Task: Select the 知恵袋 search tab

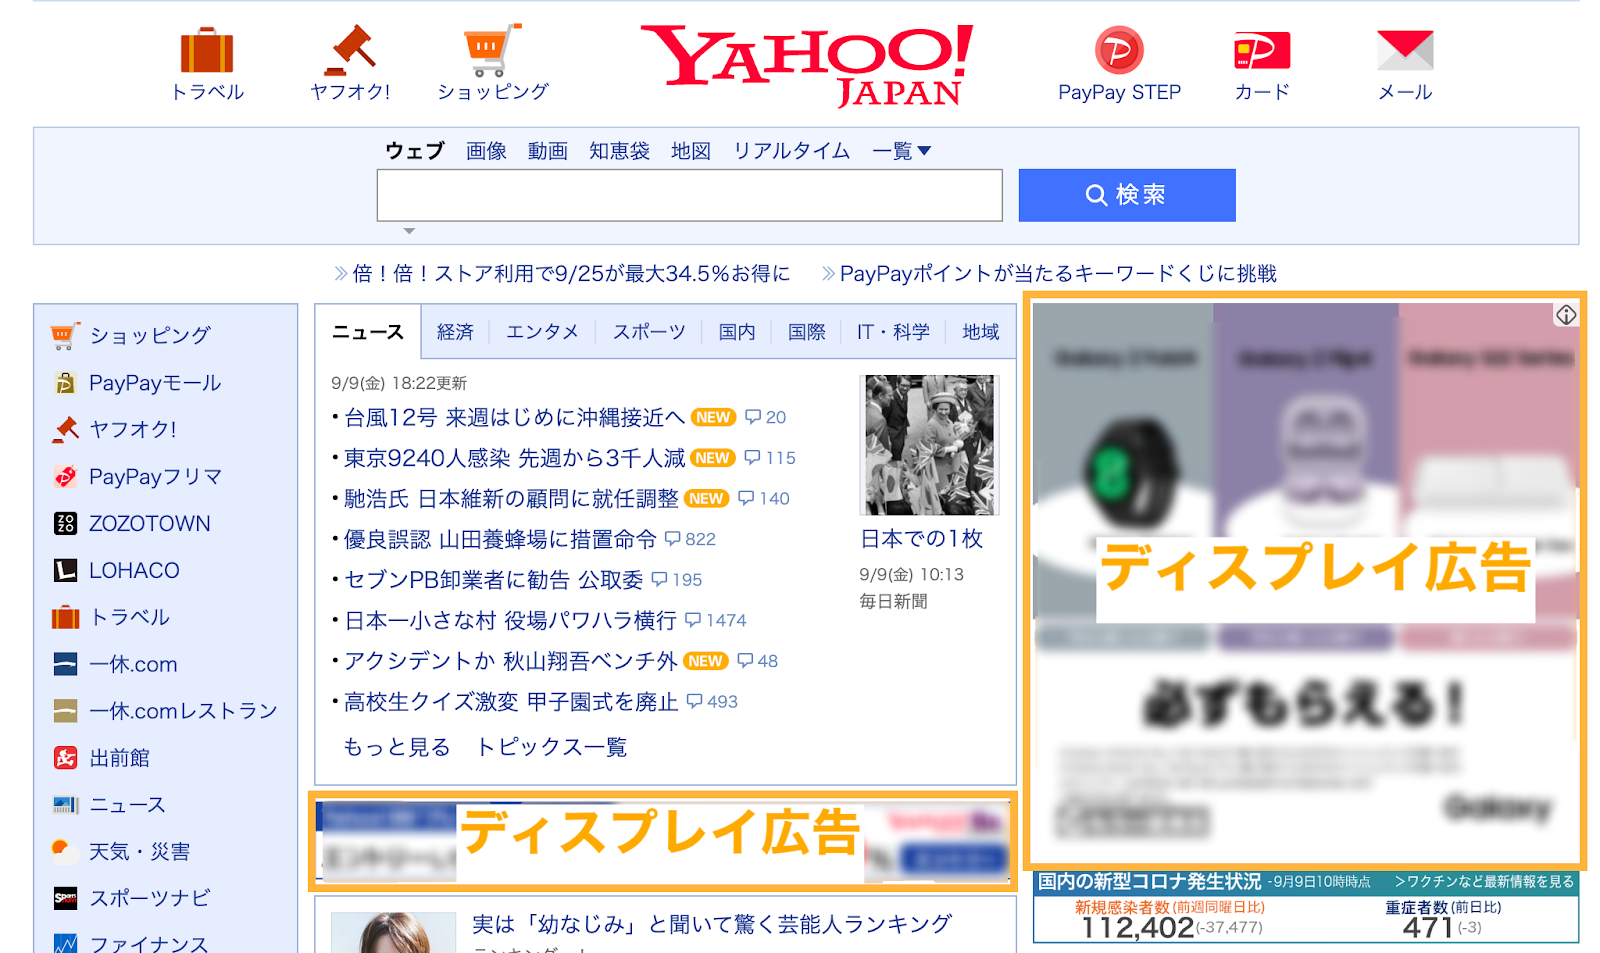Action: (619, 151)
